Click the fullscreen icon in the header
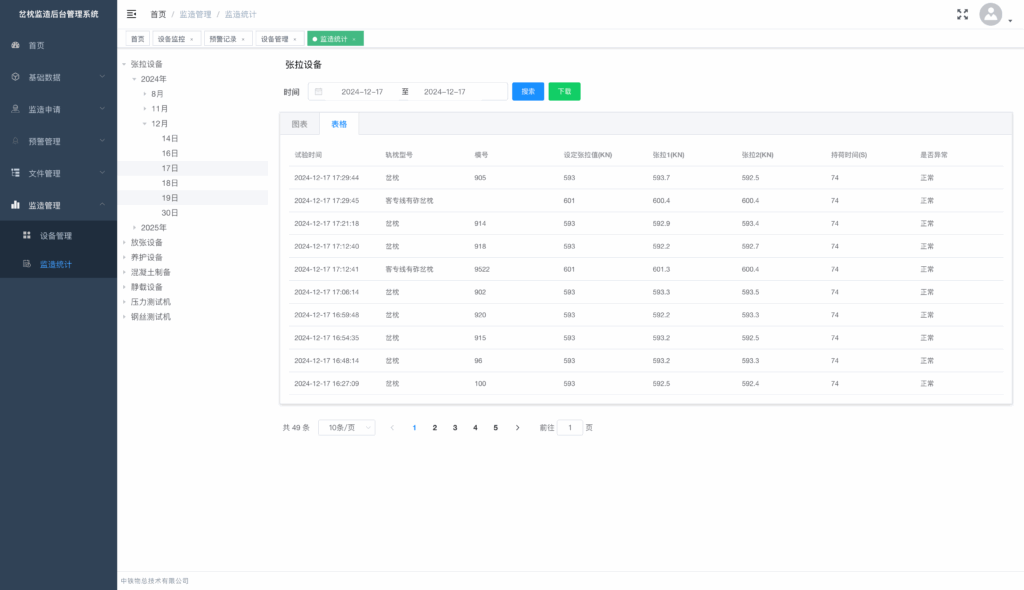Screen dimensions: 1024x590 962,14
